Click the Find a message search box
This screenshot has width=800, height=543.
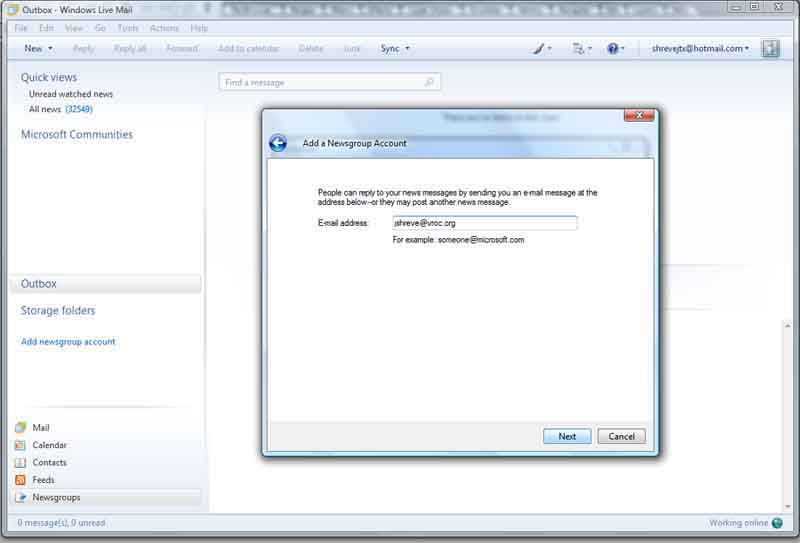point(329,82)
